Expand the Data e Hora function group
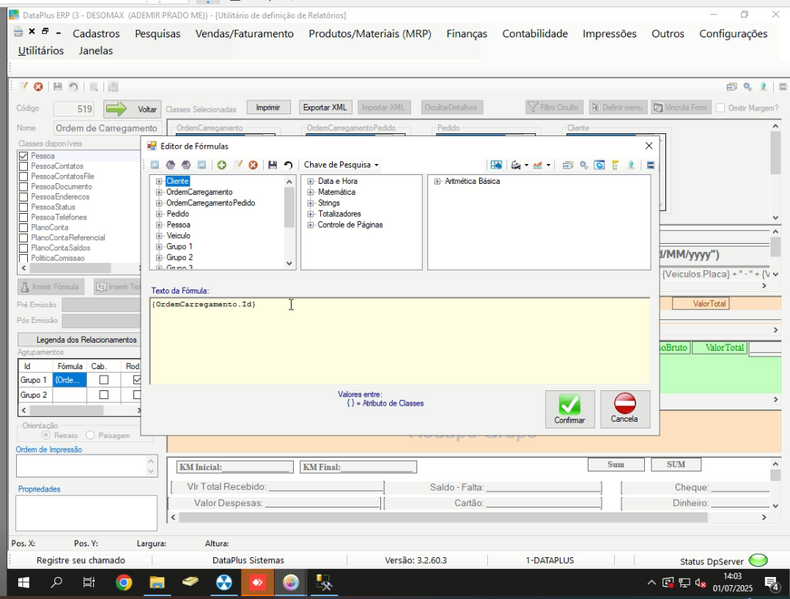 (x=310, y=181)
